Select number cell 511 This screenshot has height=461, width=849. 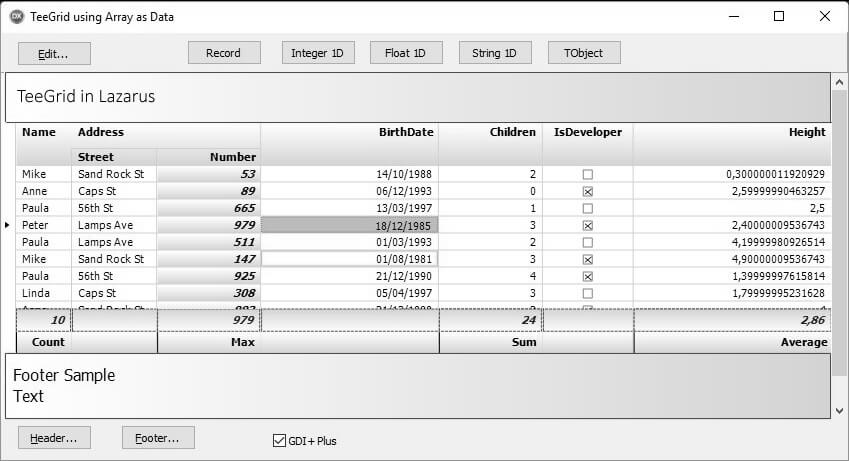209,242
